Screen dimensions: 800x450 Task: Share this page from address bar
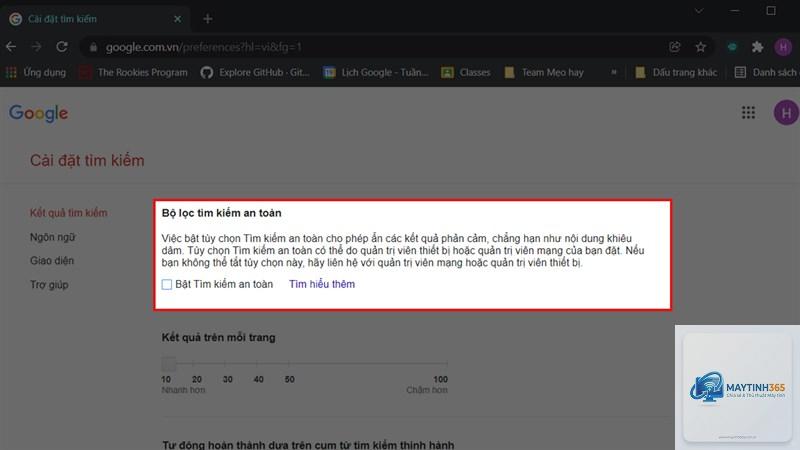click(x=675, y=47)
